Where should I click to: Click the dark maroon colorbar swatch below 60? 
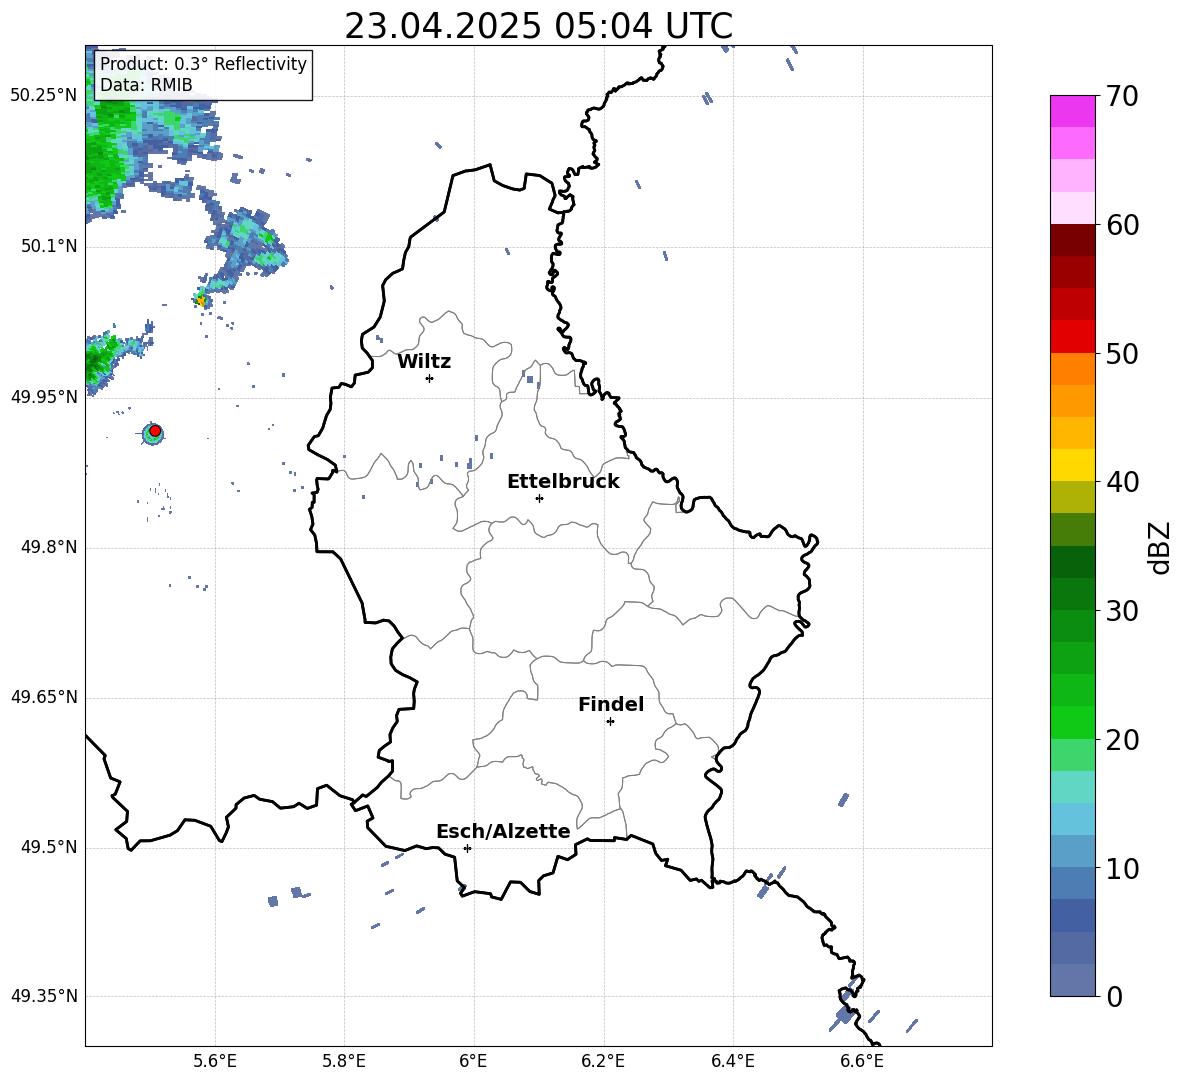point(1072,240)
